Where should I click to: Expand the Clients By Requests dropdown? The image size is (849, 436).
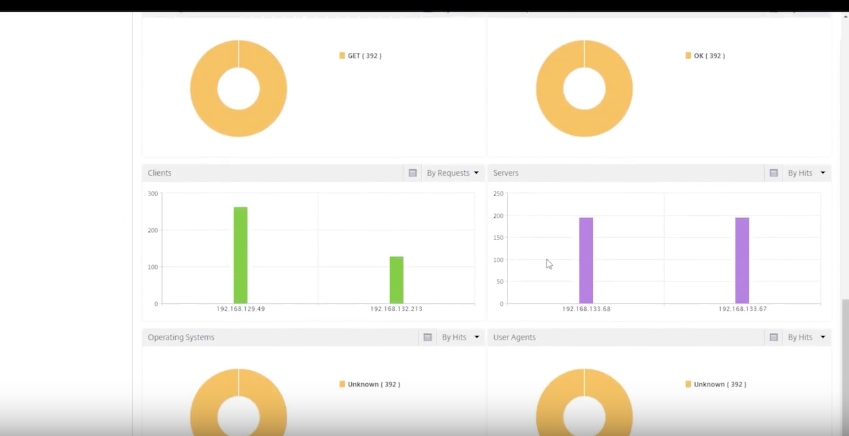point(453,173)
